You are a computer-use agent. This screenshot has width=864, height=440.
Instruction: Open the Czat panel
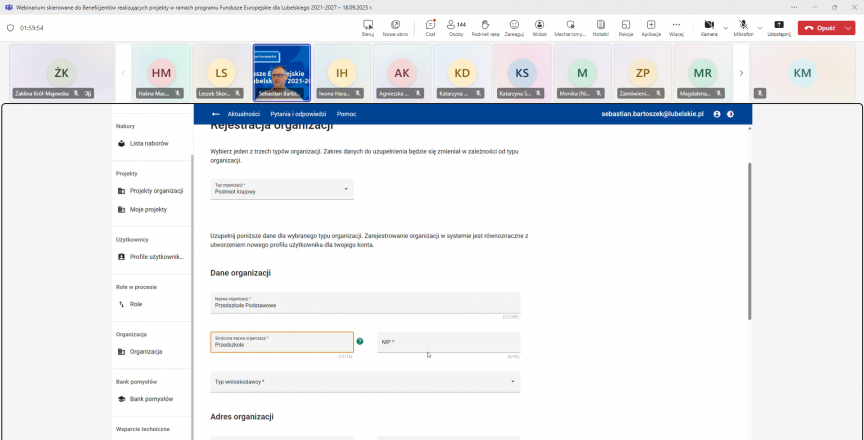tap(430, 28)
